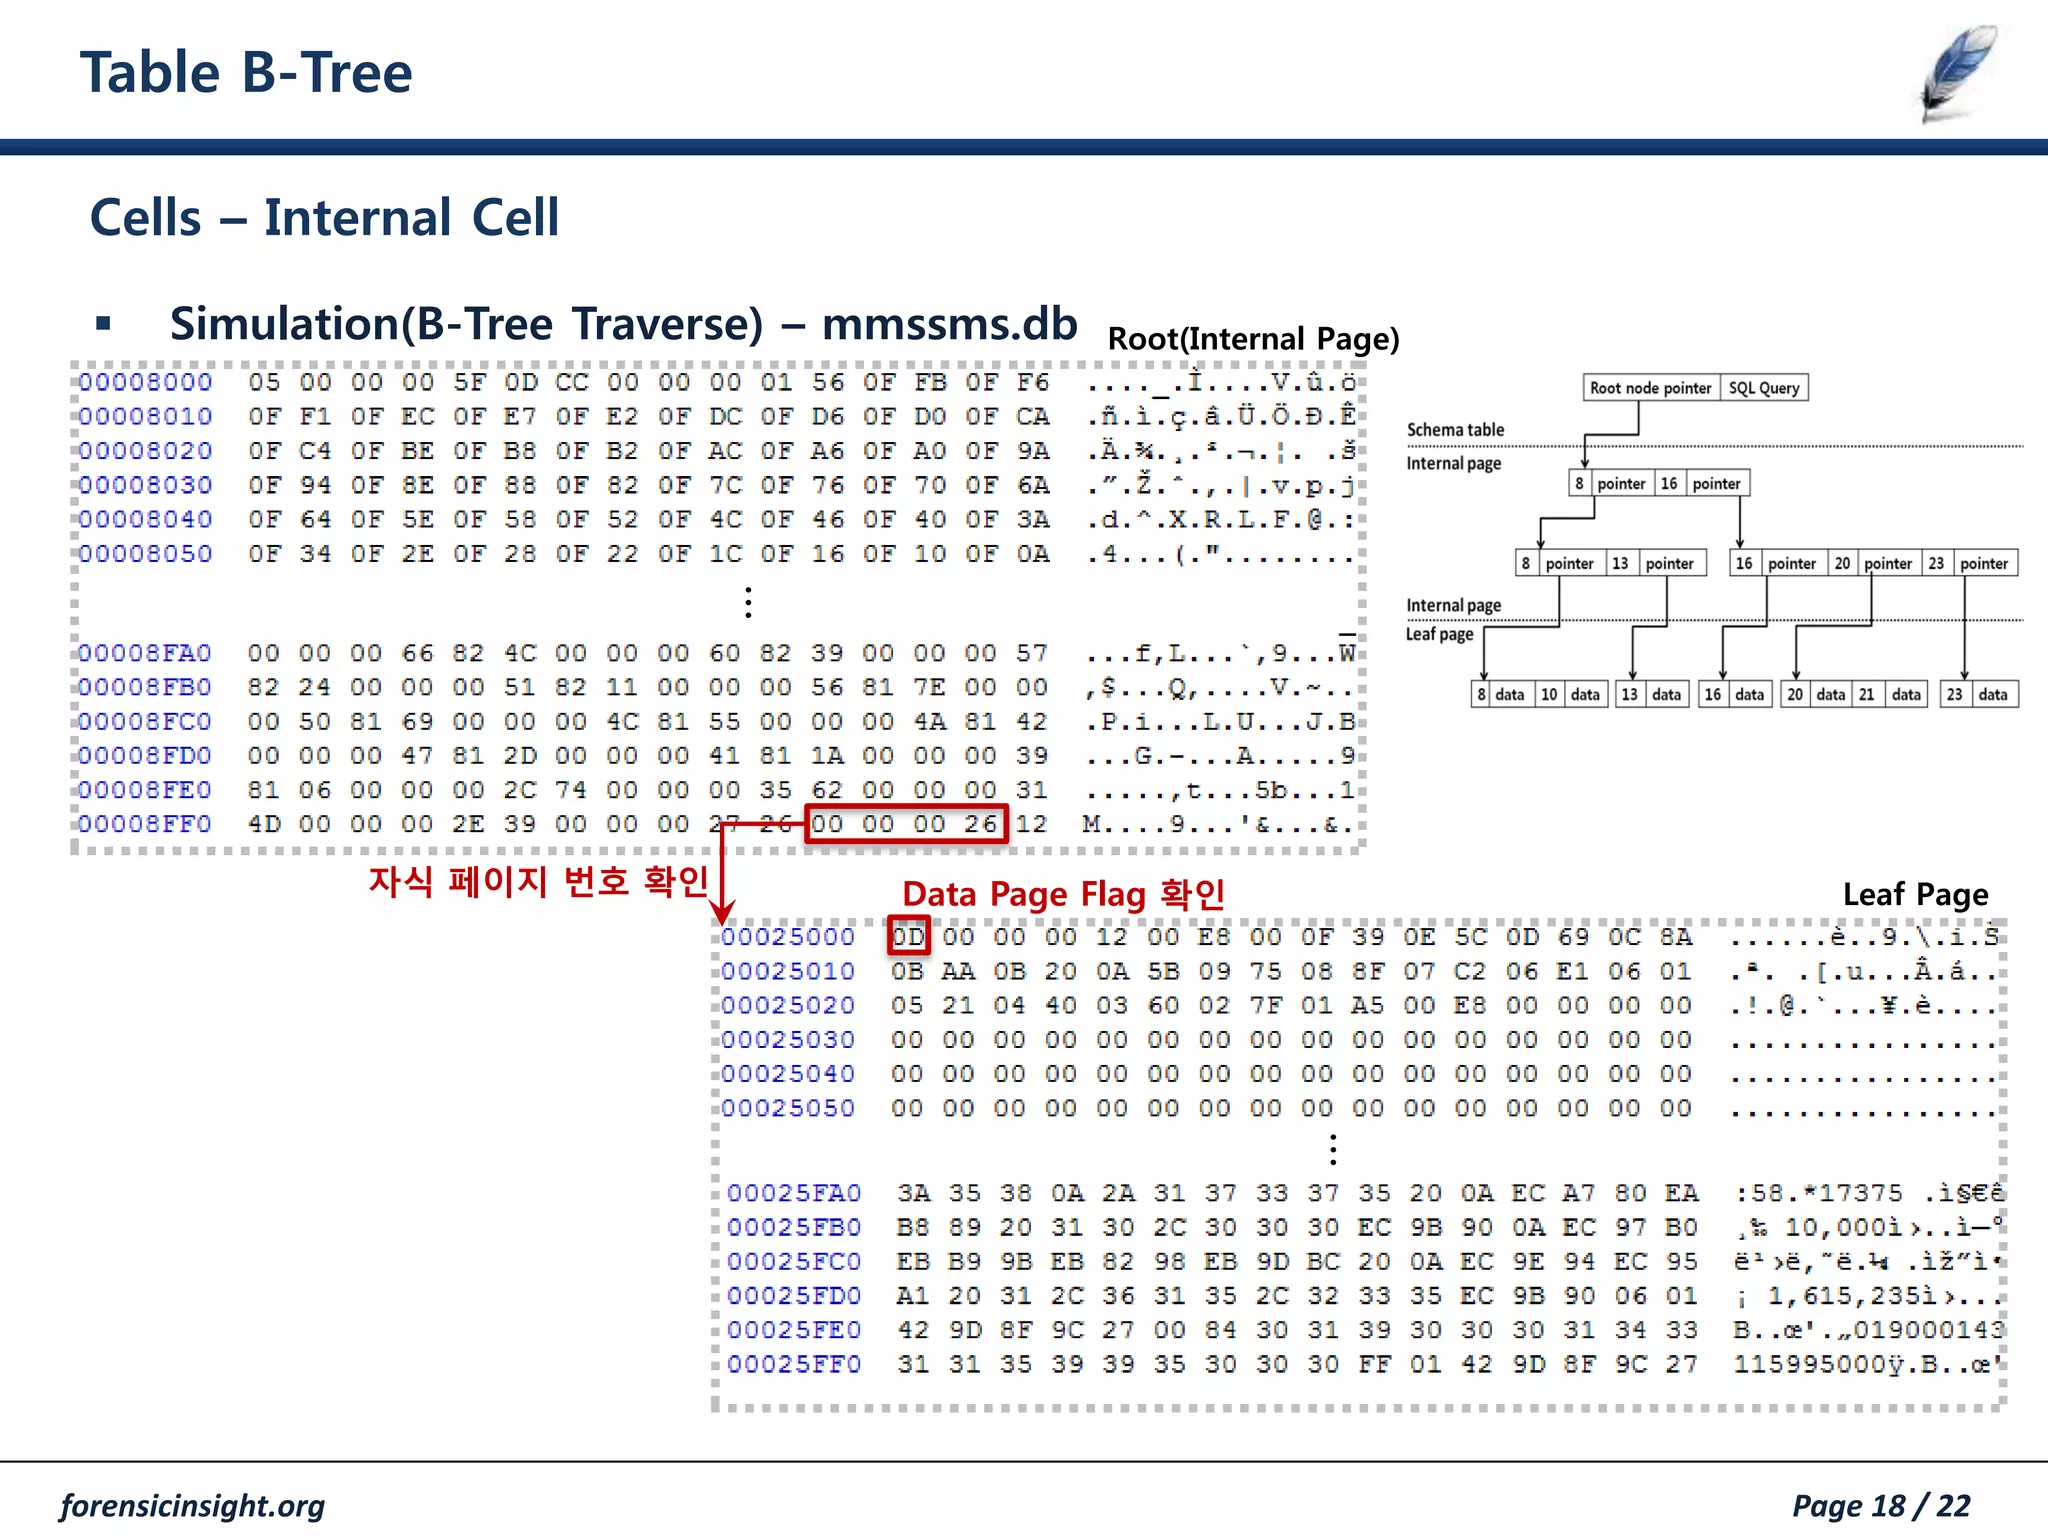The image size is (2048, 1536).
Task: Click ASCII text '115995000' in leaf dump
Action: click(x=1809, y=1364)
